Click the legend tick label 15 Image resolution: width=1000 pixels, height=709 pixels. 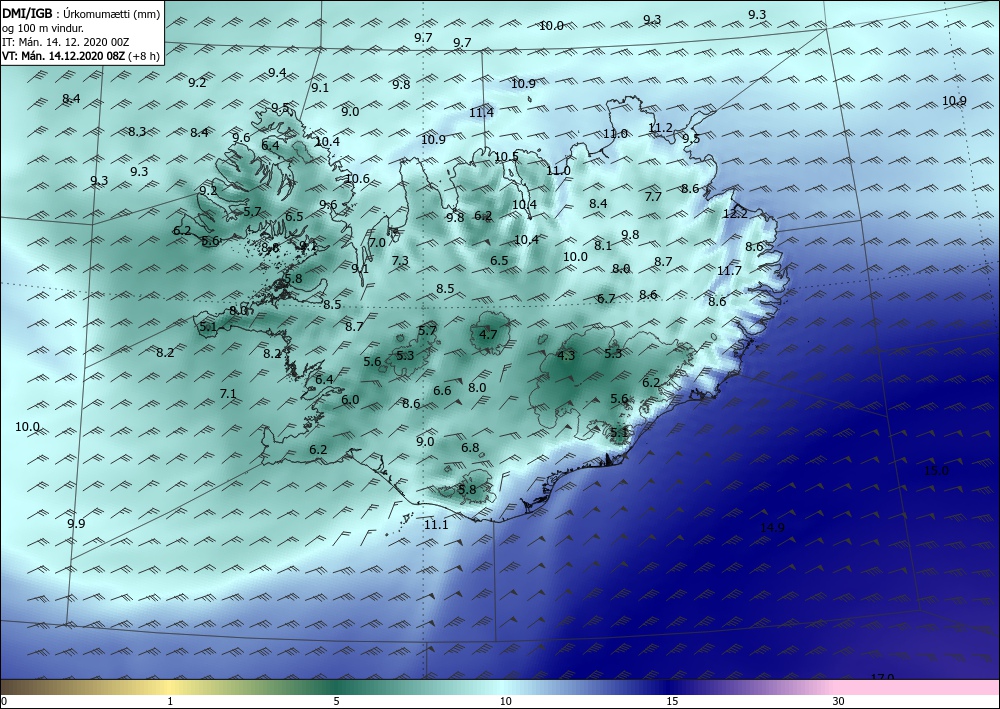coord(672,702)
